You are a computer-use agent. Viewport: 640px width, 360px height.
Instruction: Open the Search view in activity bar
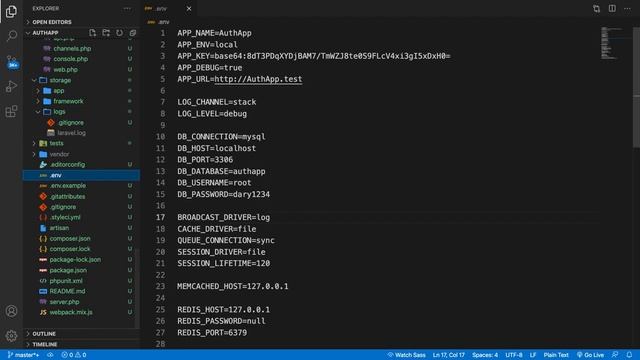(11, 36)
